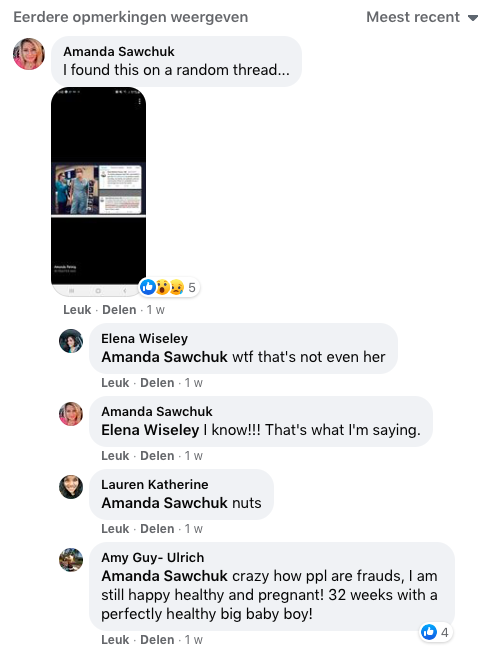
Task: Open the Meest recent sort dropdown
Action: [422, 17]
